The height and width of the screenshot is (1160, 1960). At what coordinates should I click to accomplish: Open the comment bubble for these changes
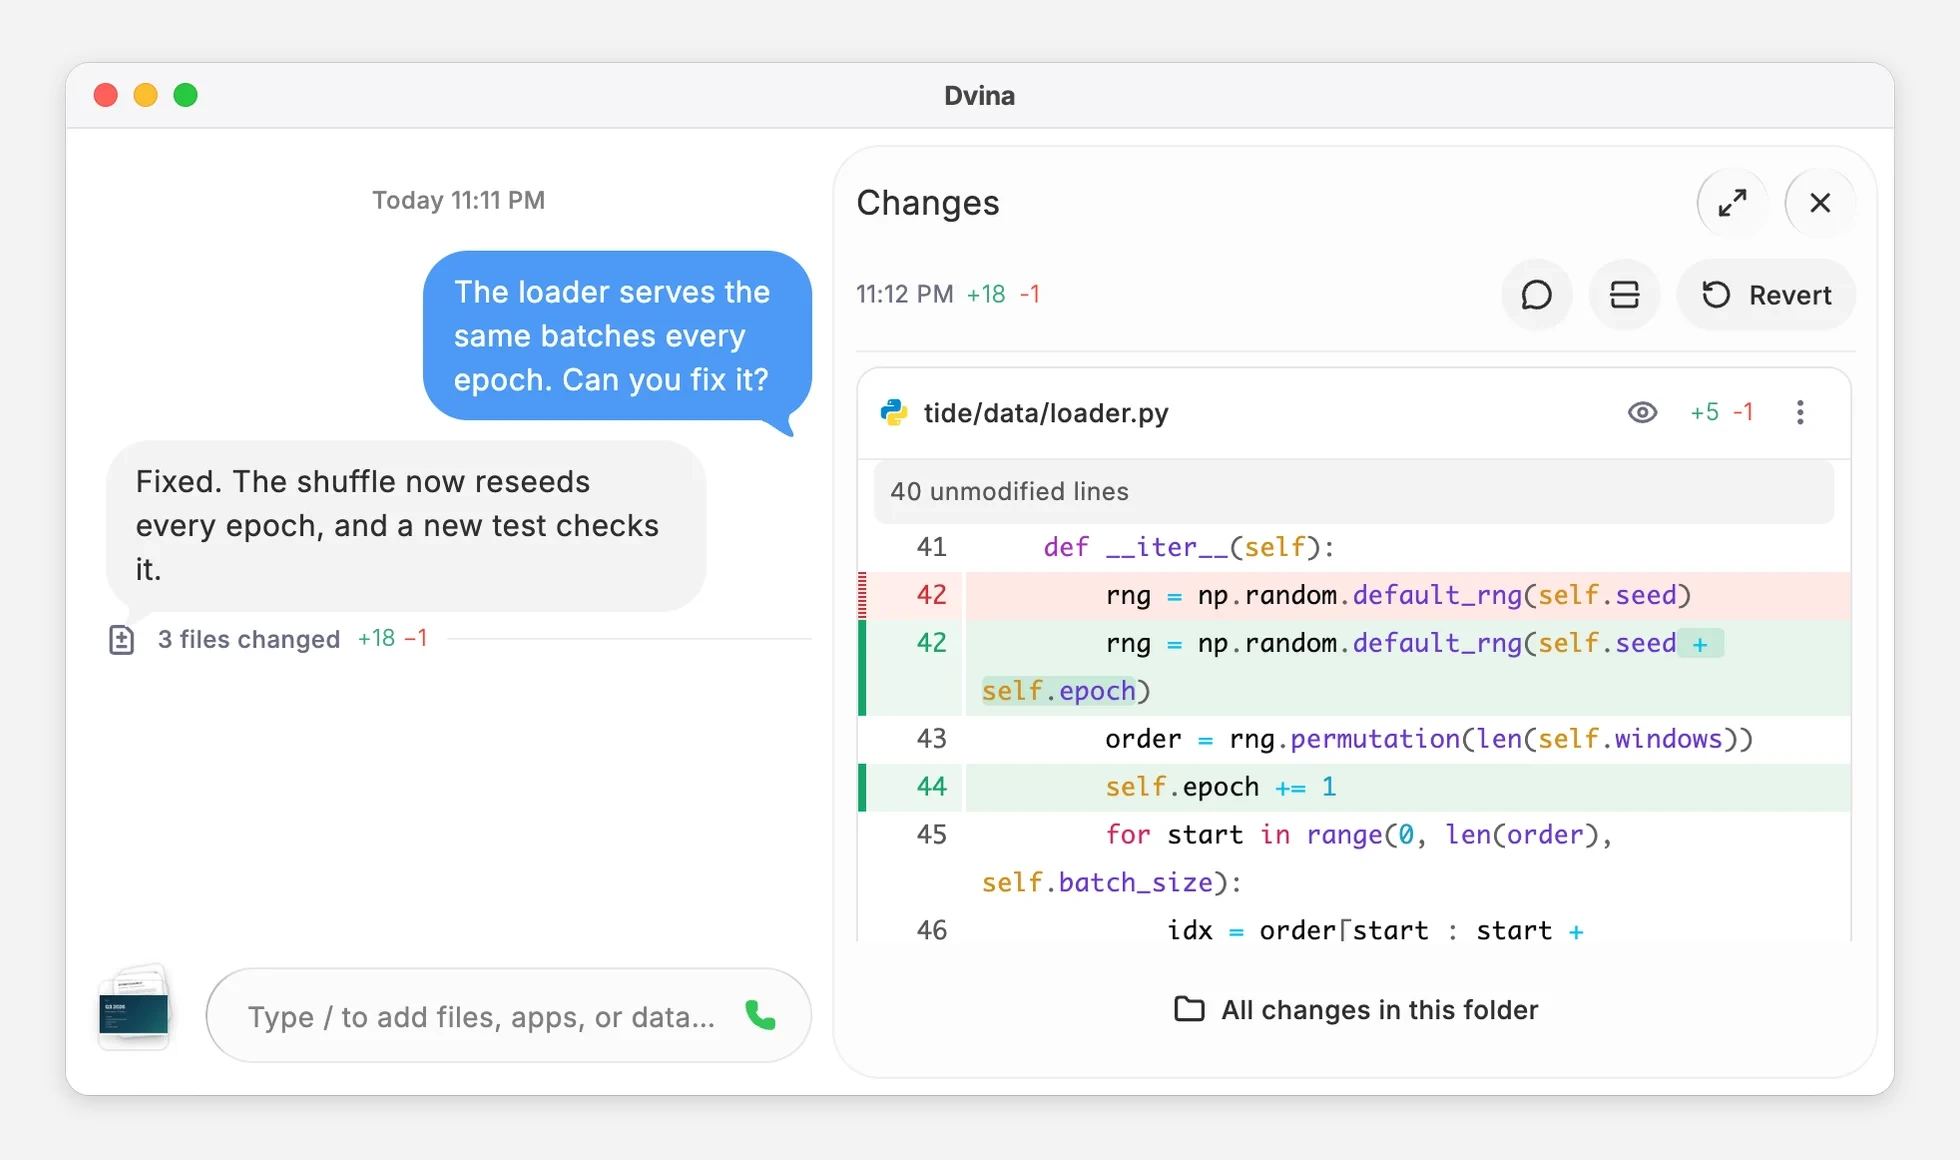(1536, 295)
